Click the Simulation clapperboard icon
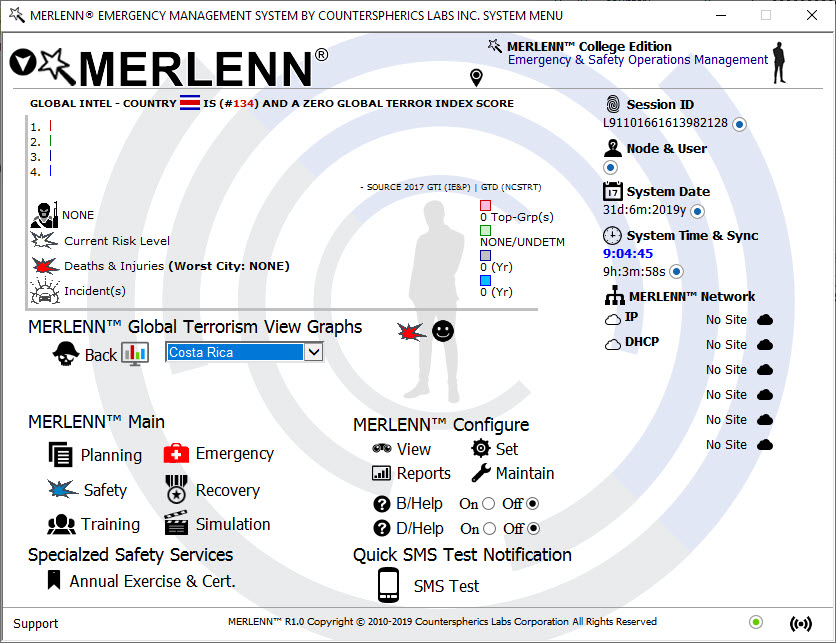 pos(176,523)
